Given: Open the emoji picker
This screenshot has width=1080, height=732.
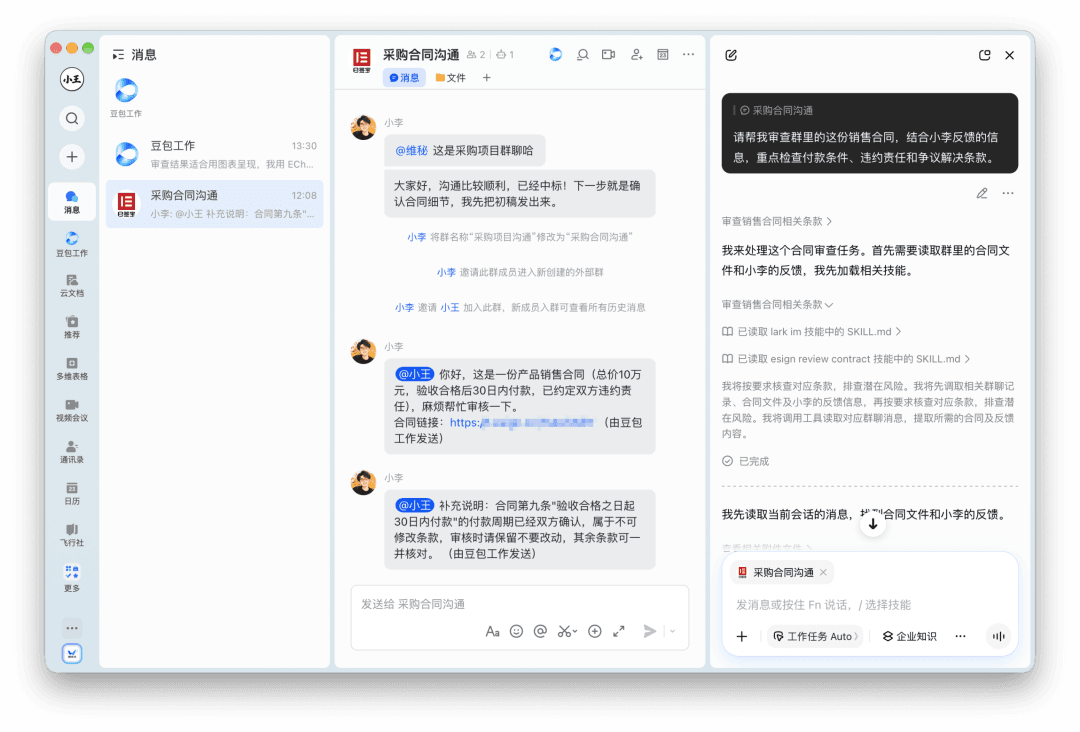Looking at the screenshot, I should 517,631.
